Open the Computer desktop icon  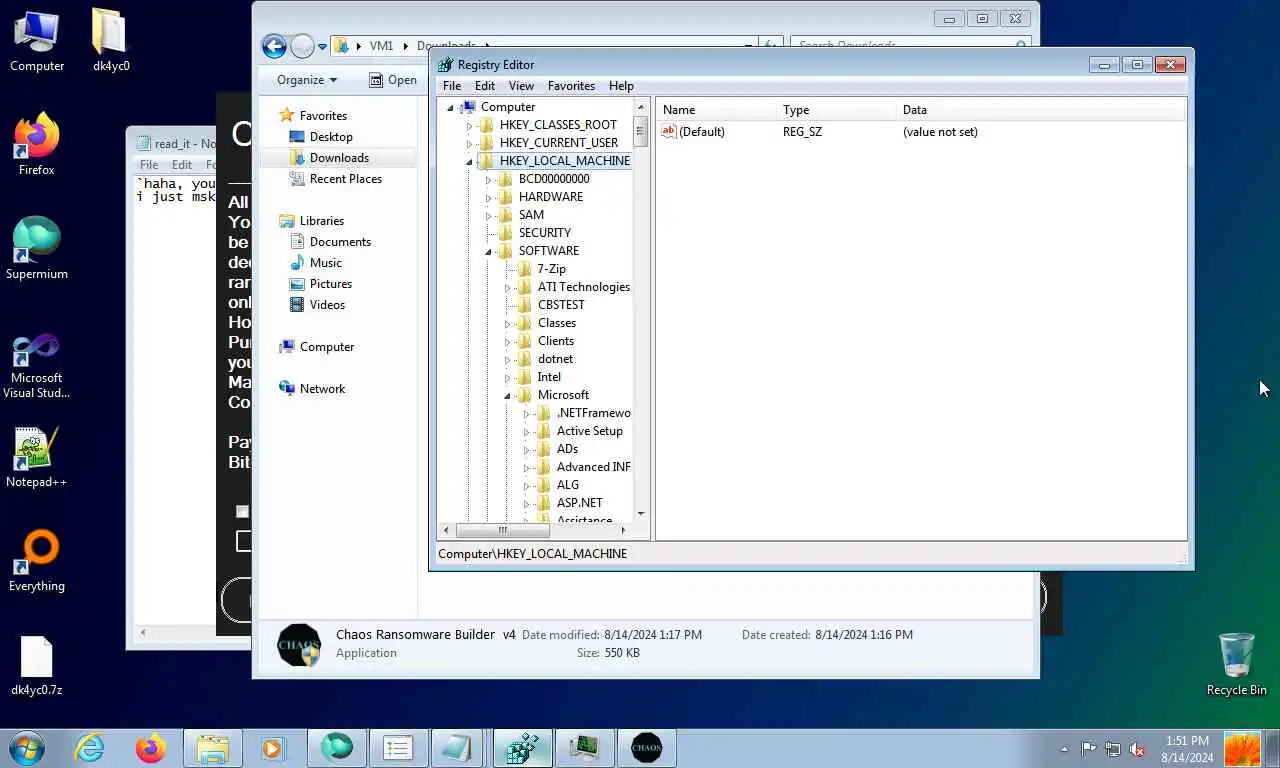pyautogui.click(x=37, y=41)
